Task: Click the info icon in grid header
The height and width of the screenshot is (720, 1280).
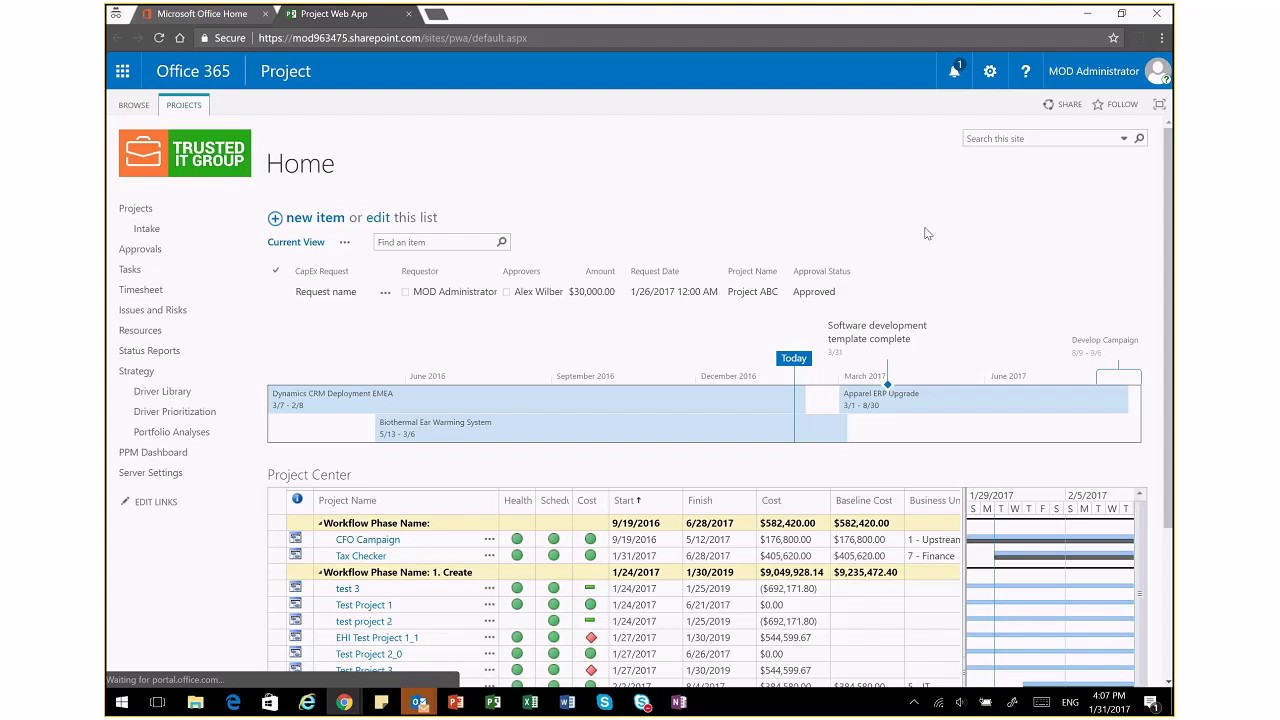Action: click(x=297, y=499)
